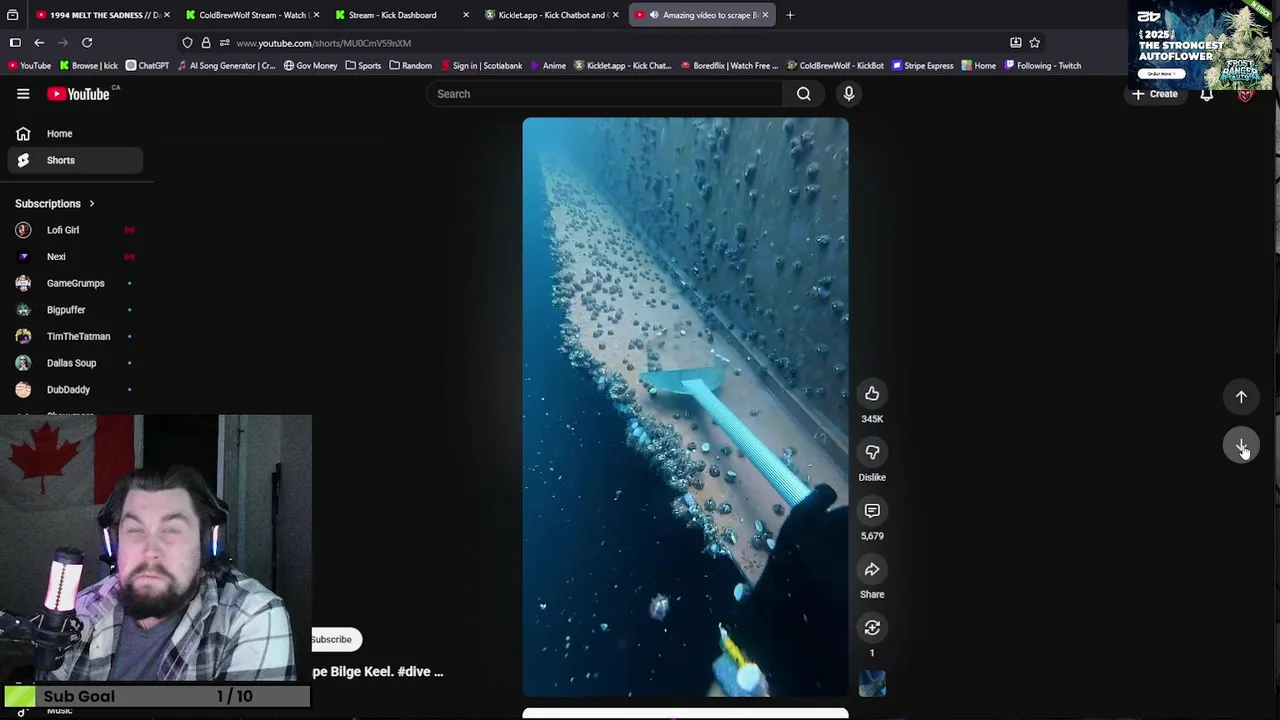
Task: Open the YouTube hamburger guide menu
Action: click(23, 94)
